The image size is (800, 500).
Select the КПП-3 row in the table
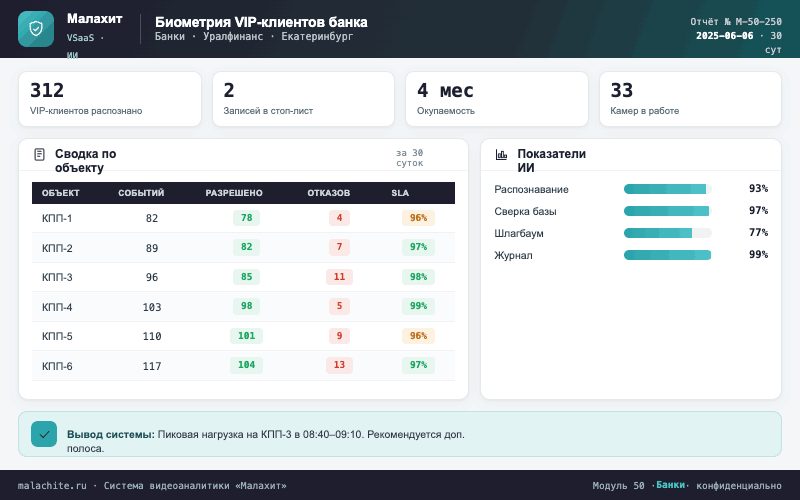coord(243,277)
